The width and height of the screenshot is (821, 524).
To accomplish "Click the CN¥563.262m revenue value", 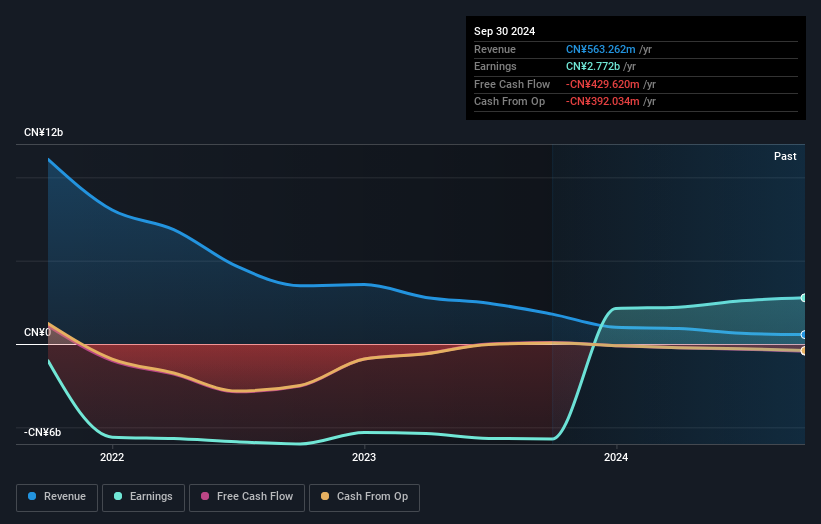I will click(x=601, y=49).
